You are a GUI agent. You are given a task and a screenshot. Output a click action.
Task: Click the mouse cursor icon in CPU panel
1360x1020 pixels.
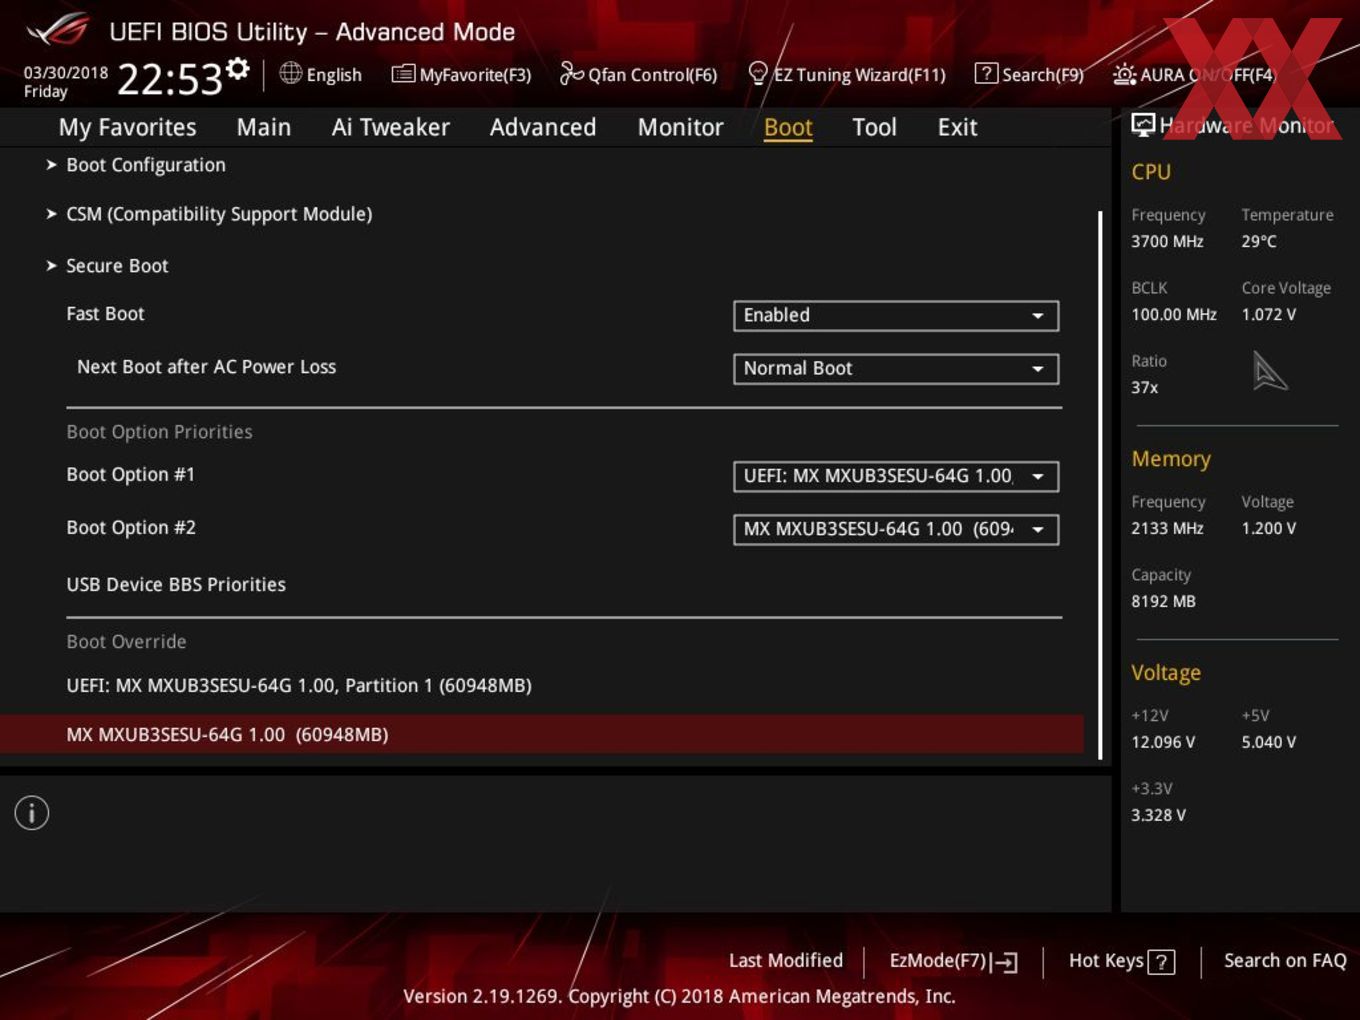(1269, 371)
